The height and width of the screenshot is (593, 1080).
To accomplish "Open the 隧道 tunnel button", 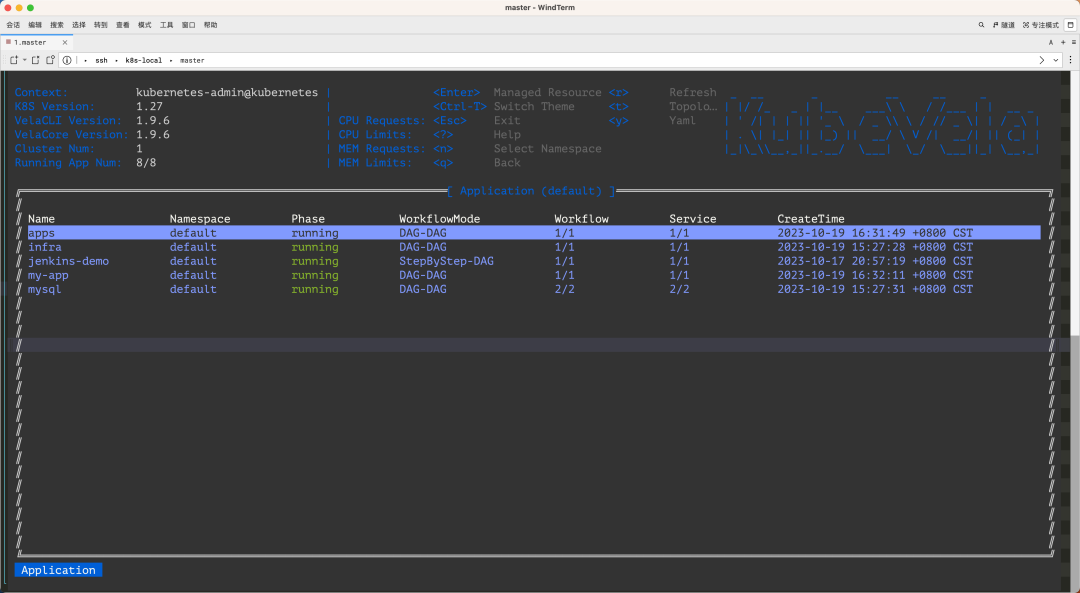I will 1003,24.
